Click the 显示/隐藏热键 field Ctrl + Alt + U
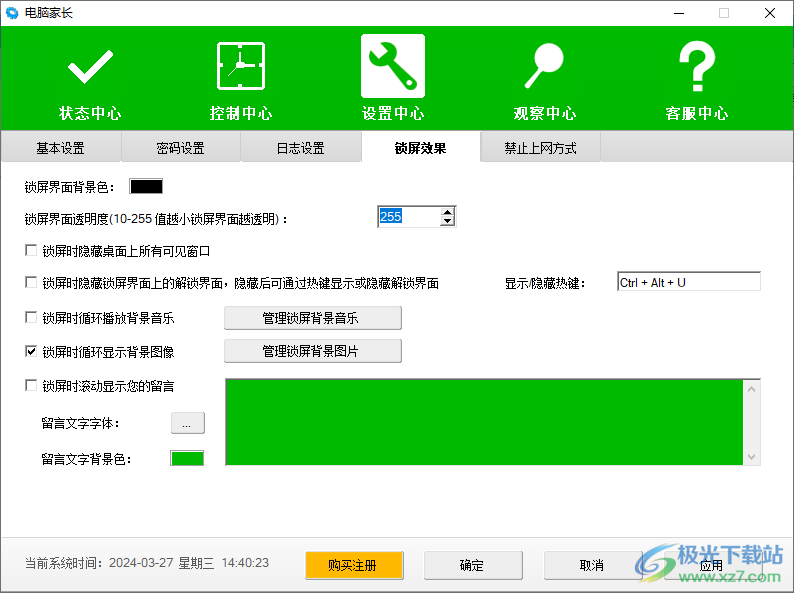This screenshot has height=593, width=794. tap(689, 282)
